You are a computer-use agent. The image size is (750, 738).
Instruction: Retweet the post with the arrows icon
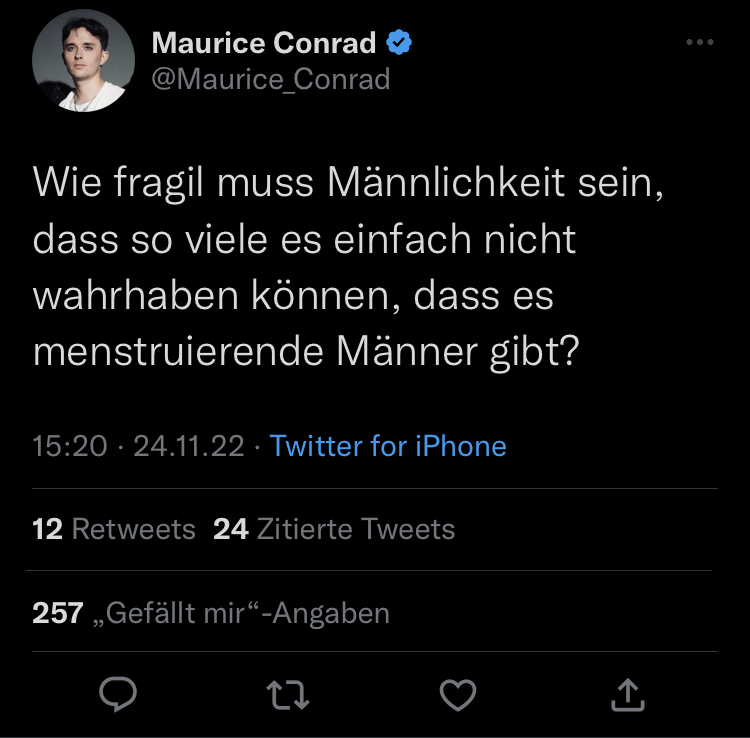tap(288, 694)
